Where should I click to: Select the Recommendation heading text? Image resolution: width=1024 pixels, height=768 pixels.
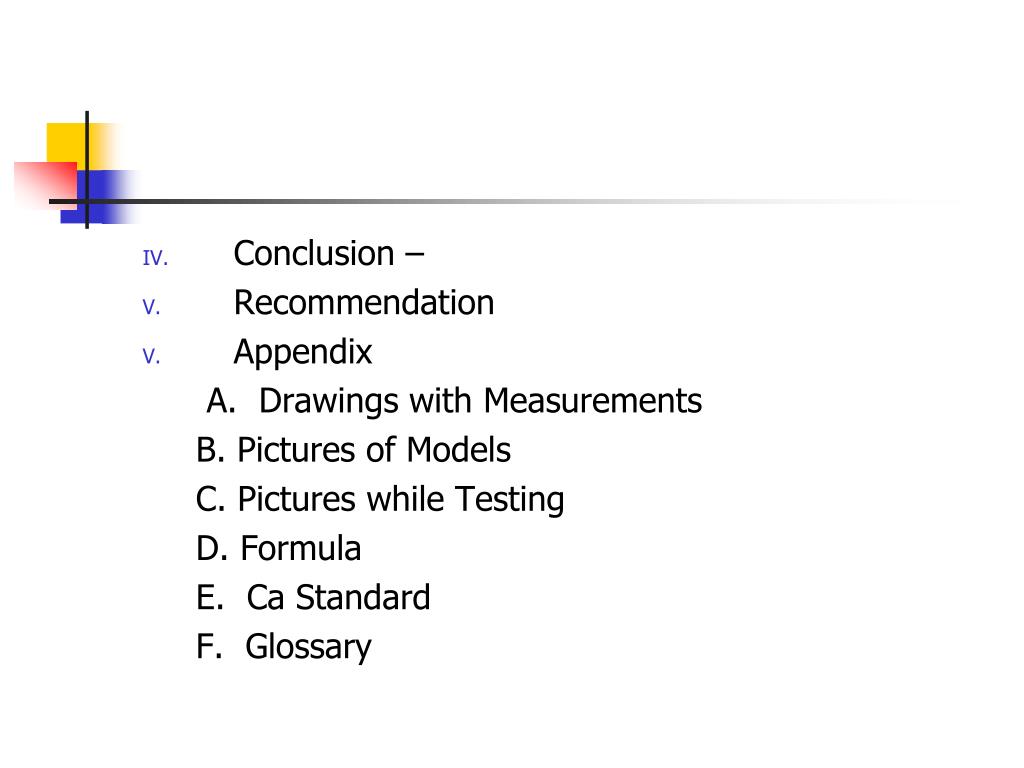[x=364, y=303]
